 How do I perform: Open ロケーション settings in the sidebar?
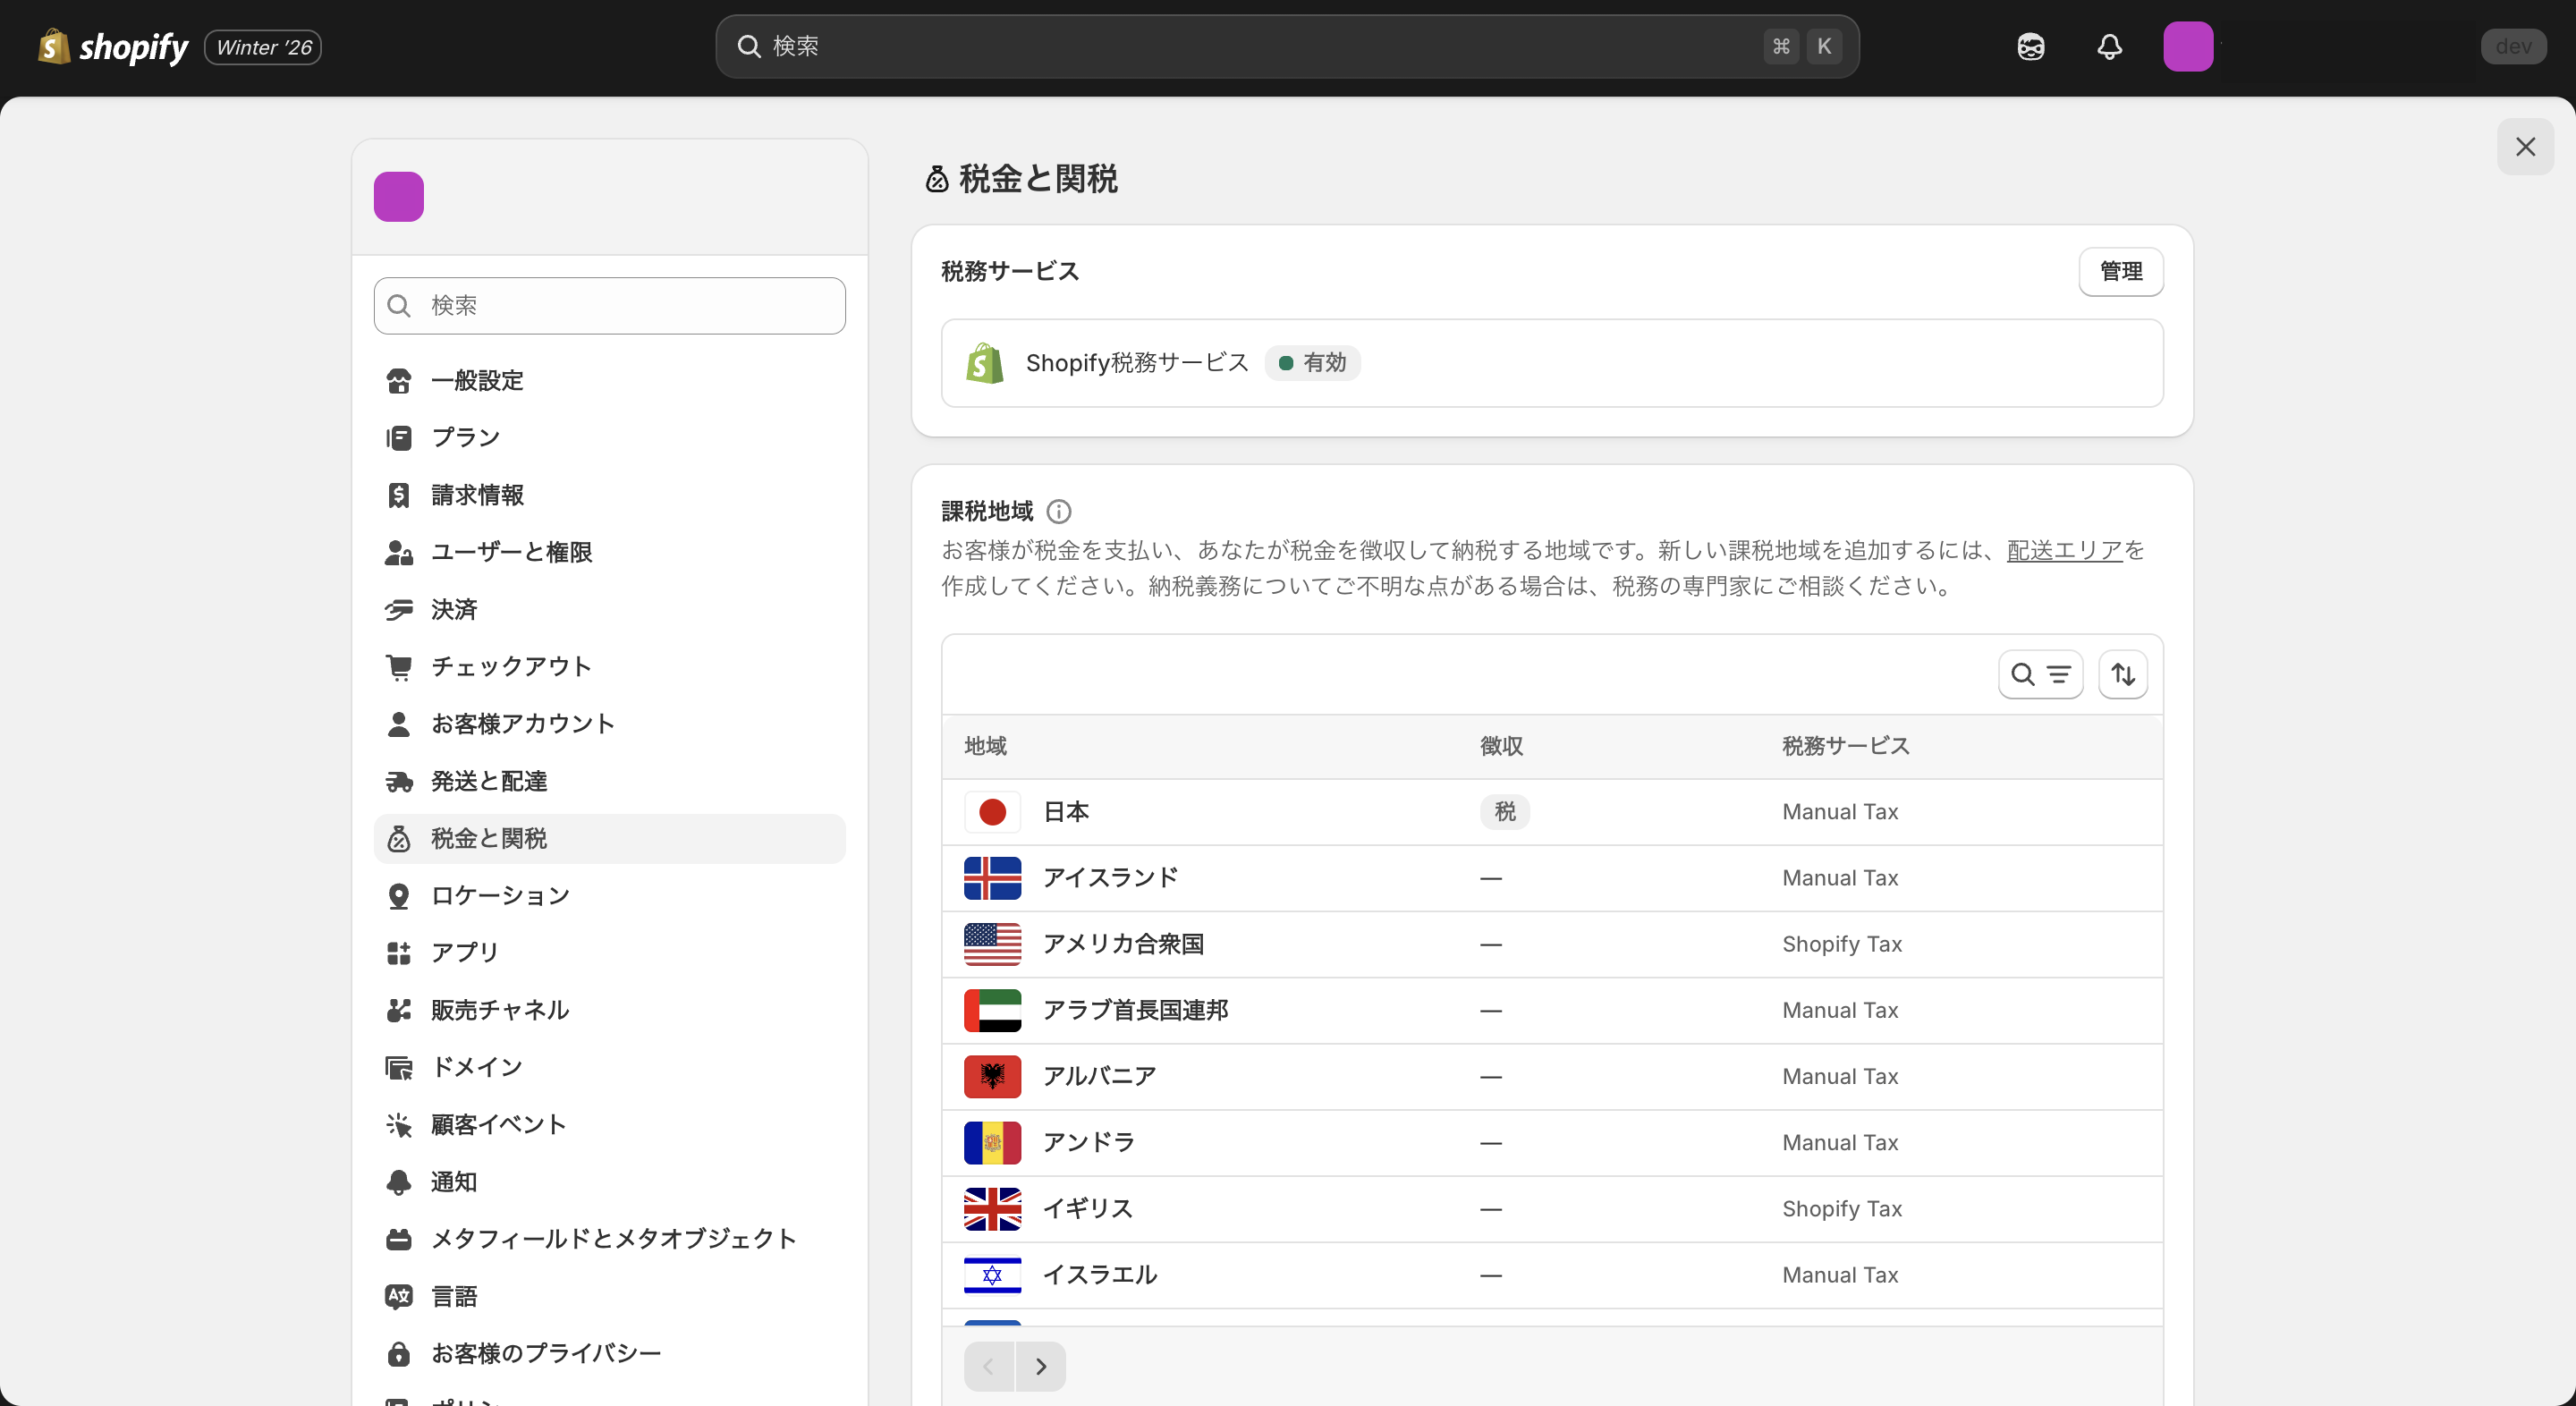499,895
